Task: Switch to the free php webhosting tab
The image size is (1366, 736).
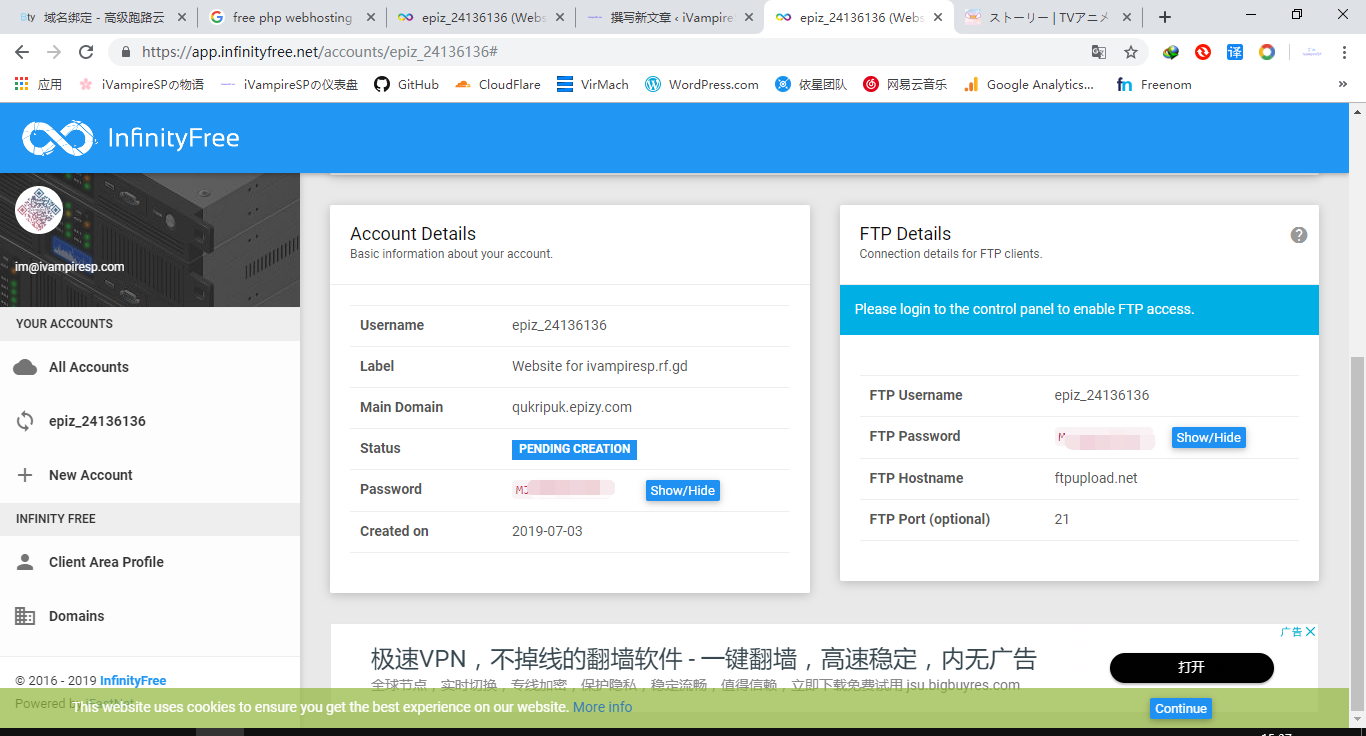Action: click(291, 17)
